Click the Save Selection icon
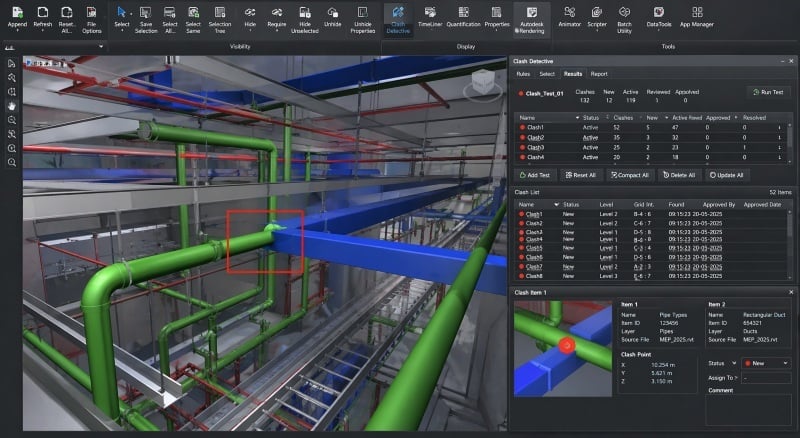Image resolution: width=800 pixels, height=438 pixels. click(x=145, y=12)
